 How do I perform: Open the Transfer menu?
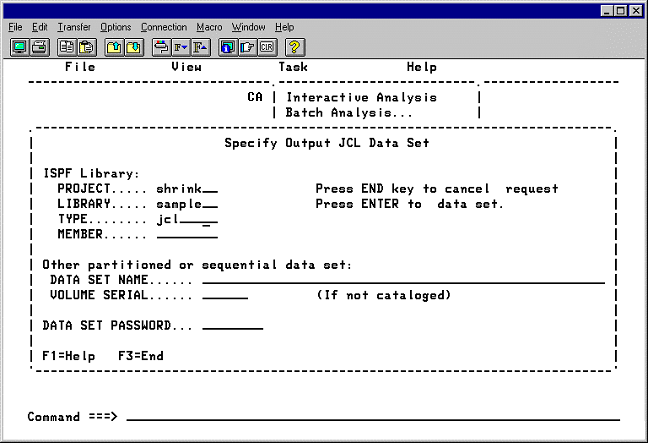click(73, 27)
